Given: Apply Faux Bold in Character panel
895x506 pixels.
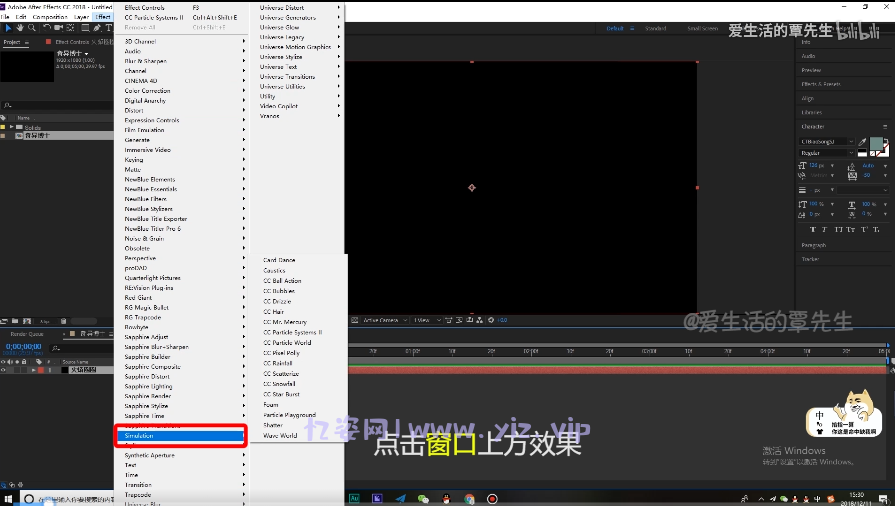Looking at the screenshot, I should pos(813,229).
